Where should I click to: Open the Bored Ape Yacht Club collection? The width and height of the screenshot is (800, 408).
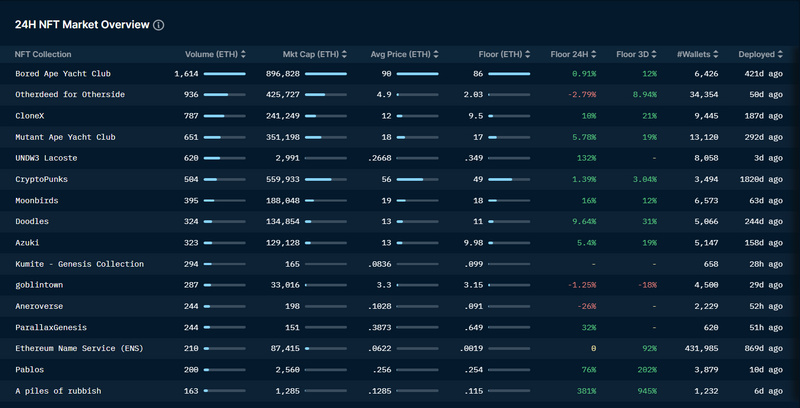click(62, 74)
